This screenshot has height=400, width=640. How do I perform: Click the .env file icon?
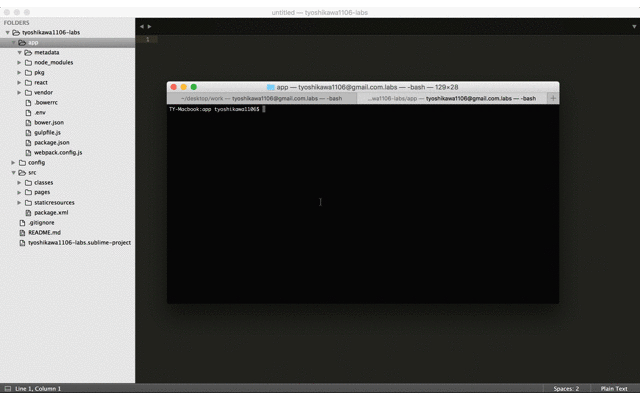(28, 112)
